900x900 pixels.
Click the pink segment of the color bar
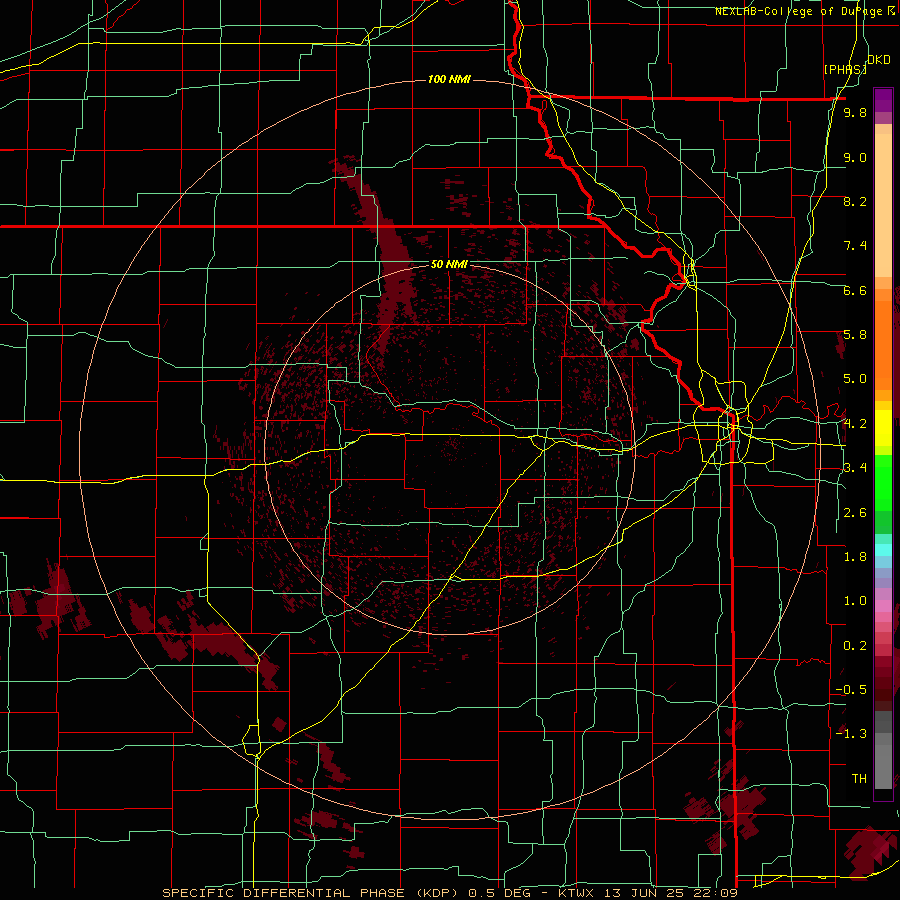[883, 606]
